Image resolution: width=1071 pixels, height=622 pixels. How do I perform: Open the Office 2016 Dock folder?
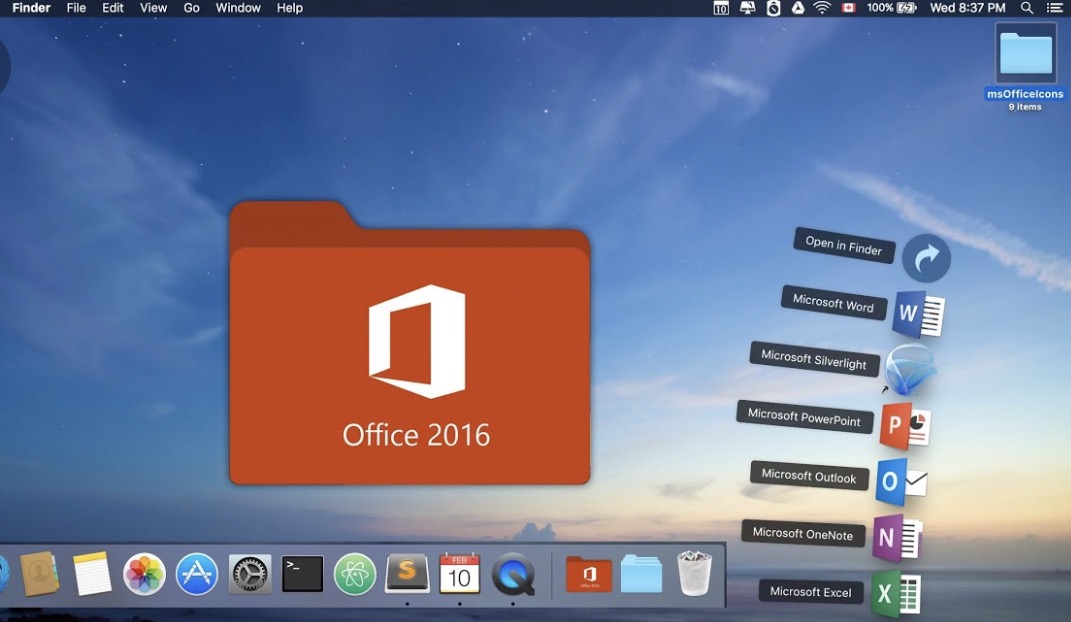[588, 573]
